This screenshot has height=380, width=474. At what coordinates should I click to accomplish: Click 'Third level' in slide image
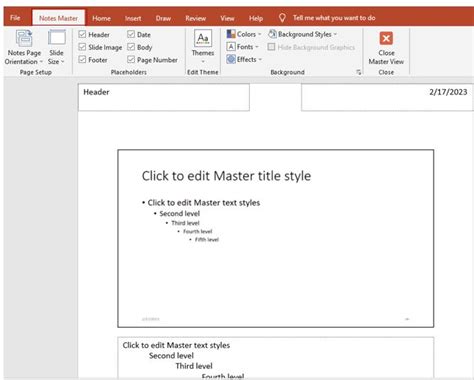[x=185, y=223]
